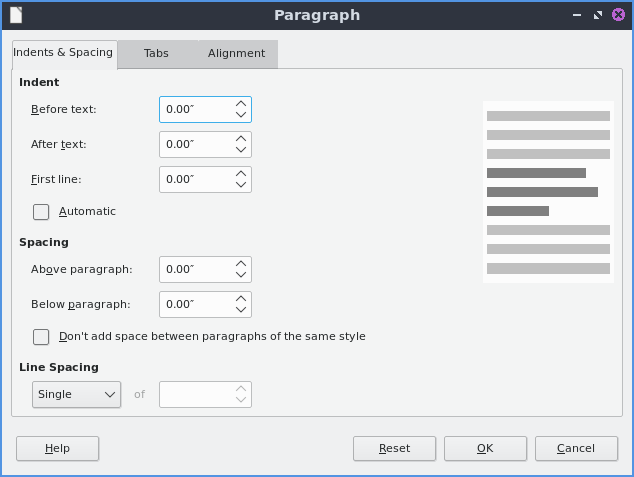Click the Reset button

point(394,449)
